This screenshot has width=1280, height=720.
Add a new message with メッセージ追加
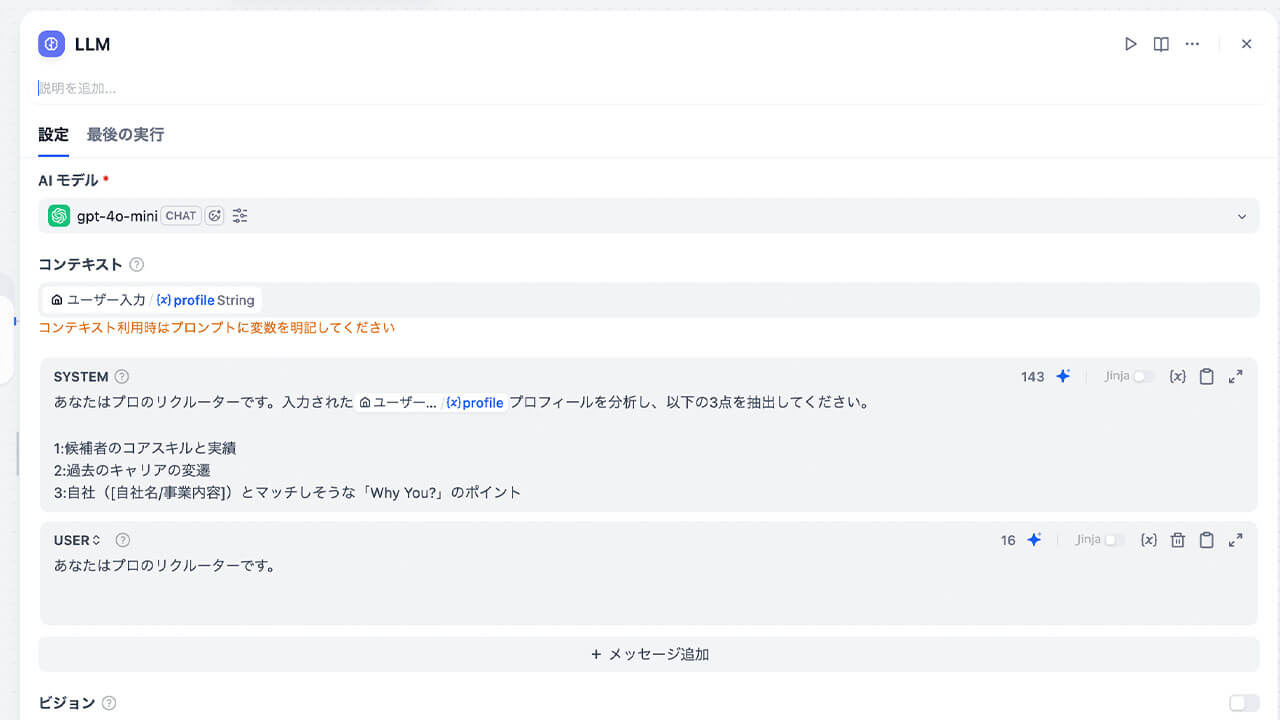[x=649, y=654]
